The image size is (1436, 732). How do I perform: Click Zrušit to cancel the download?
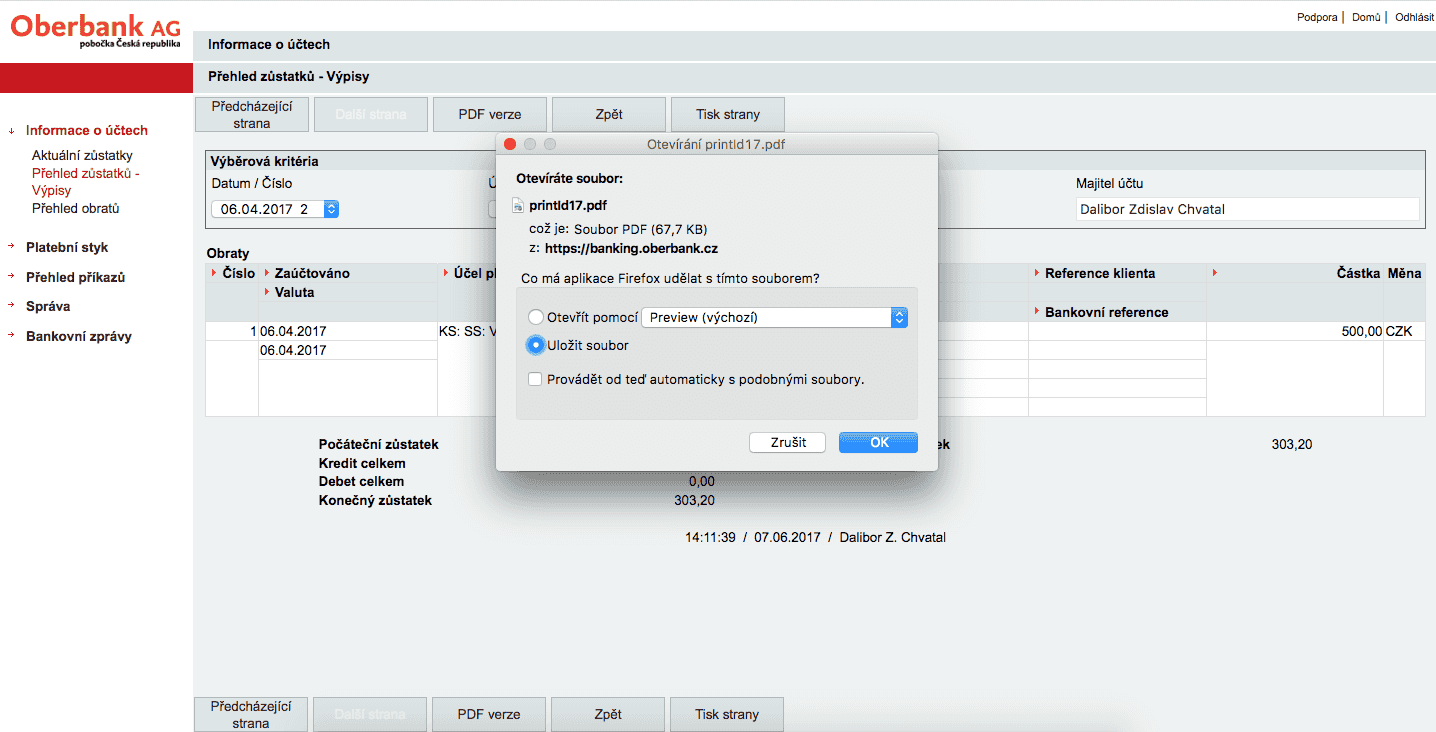pyautogui.click(x=788, y=442)
